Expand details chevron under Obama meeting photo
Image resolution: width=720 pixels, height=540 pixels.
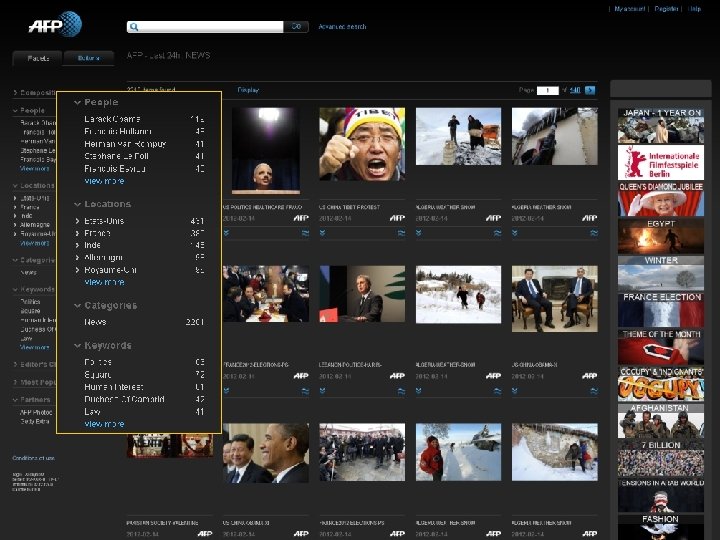coord(515,391)
